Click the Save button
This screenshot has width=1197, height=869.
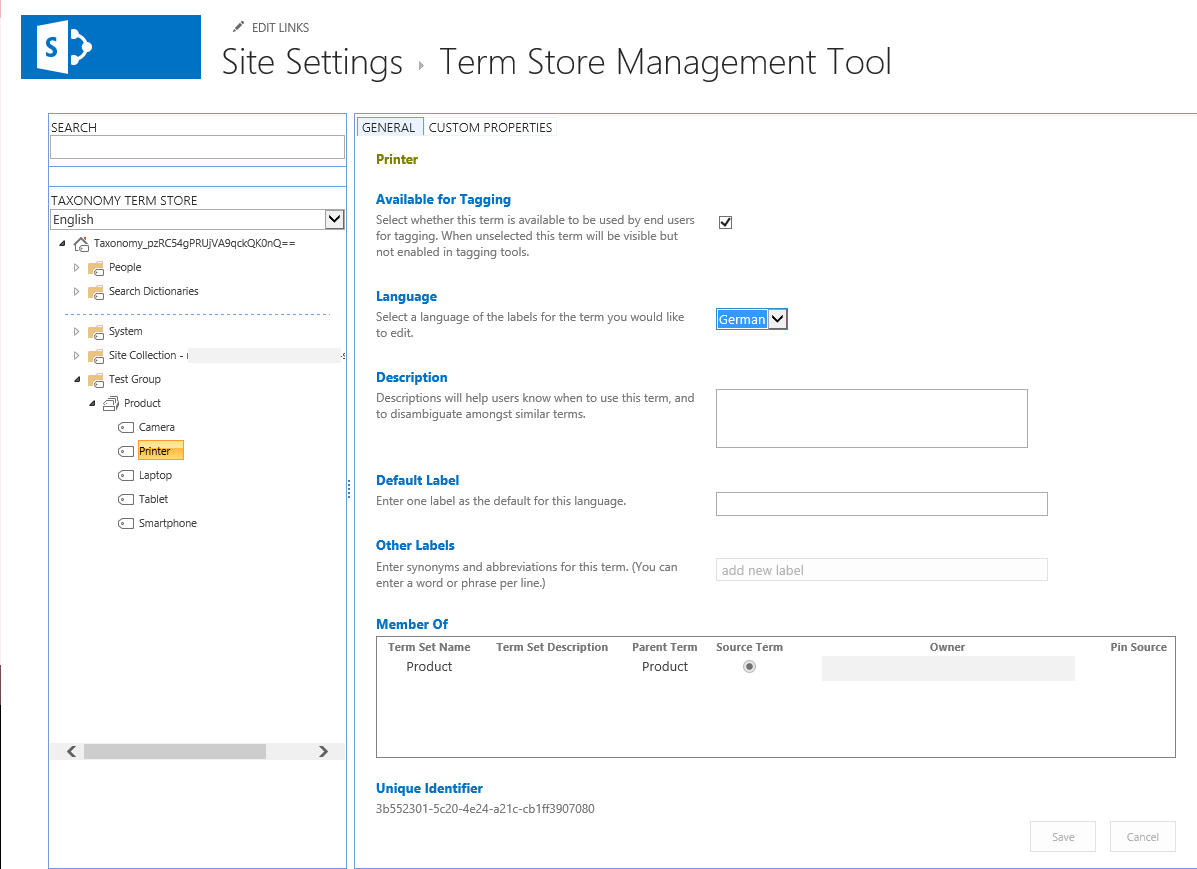click(x=1062, y=837)
